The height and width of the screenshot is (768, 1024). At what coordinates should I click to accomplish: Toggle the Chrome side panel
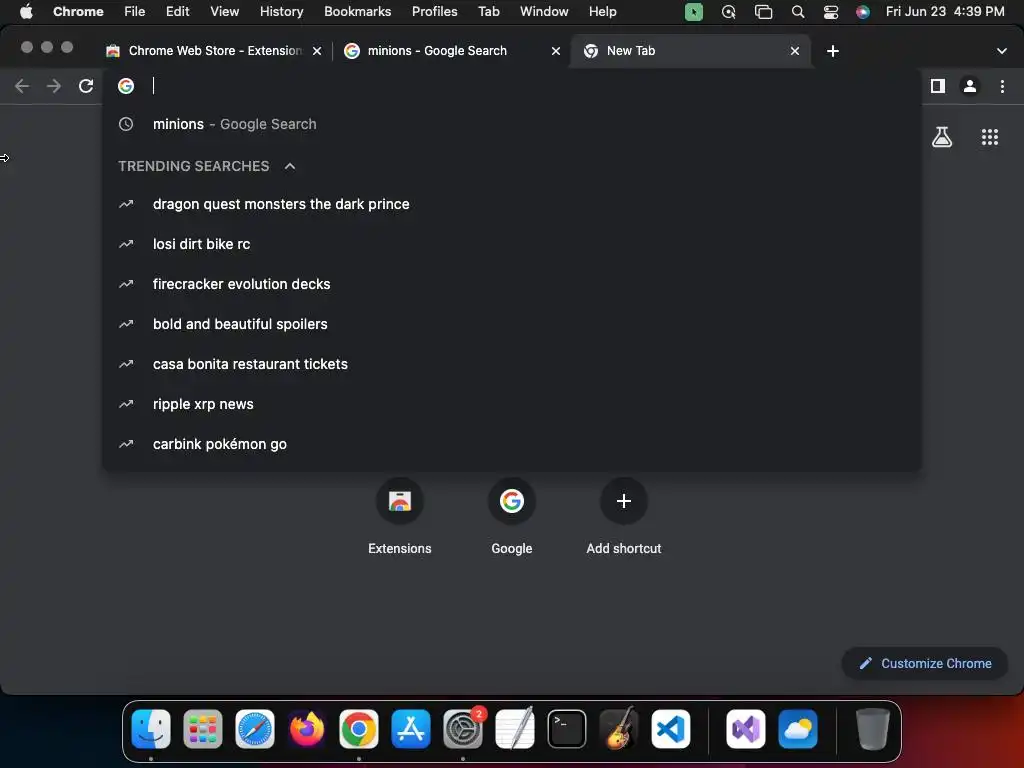pyautogui.click(x=938, y=86)
